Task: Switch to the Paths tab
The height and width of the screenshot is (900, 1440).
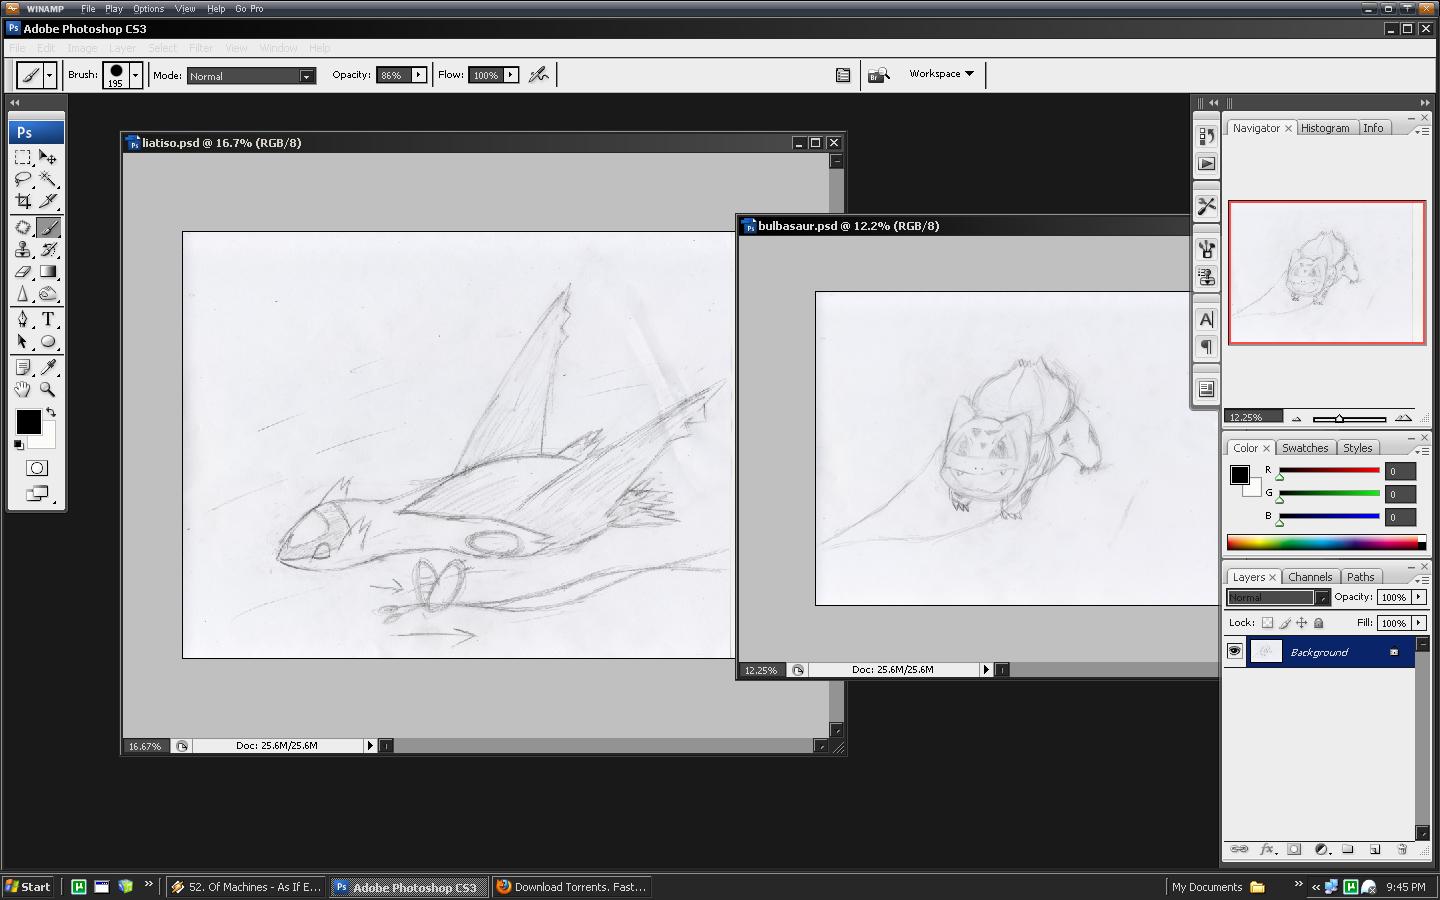Action: 1360,577
